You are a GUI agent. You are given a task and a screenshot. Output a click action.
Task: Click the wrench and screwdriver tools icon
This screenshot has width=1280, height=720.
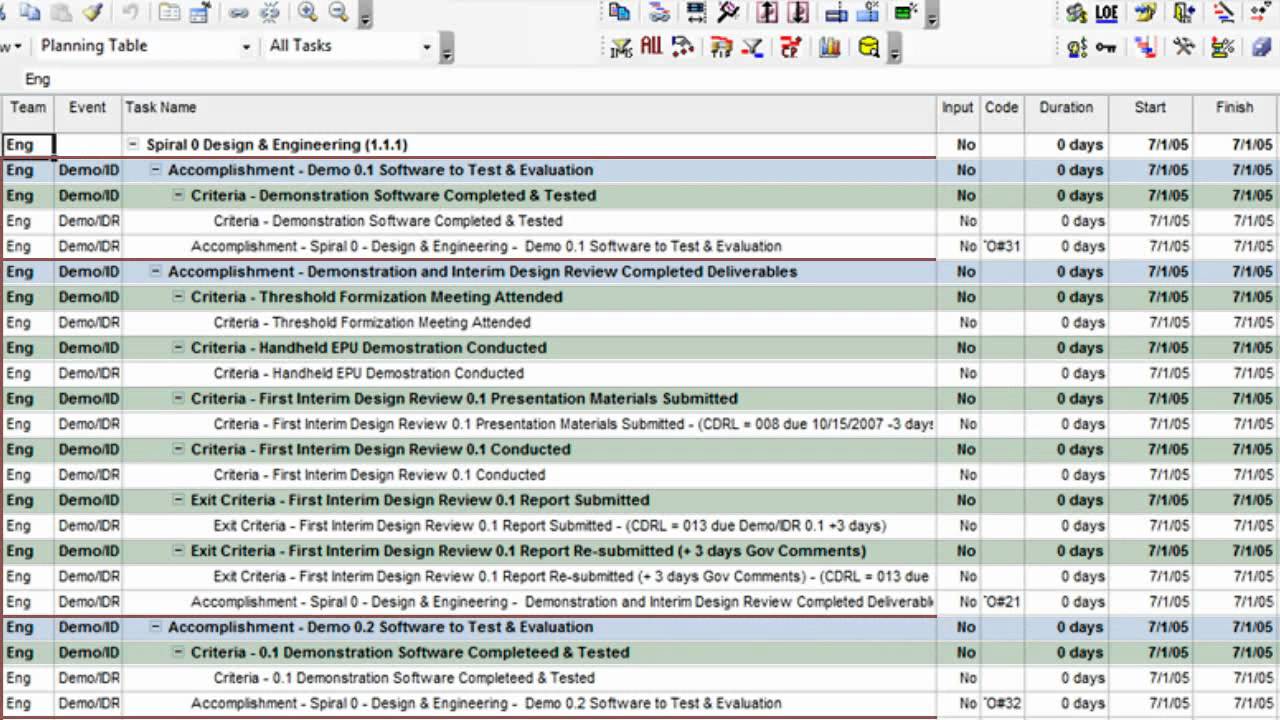1184,46
